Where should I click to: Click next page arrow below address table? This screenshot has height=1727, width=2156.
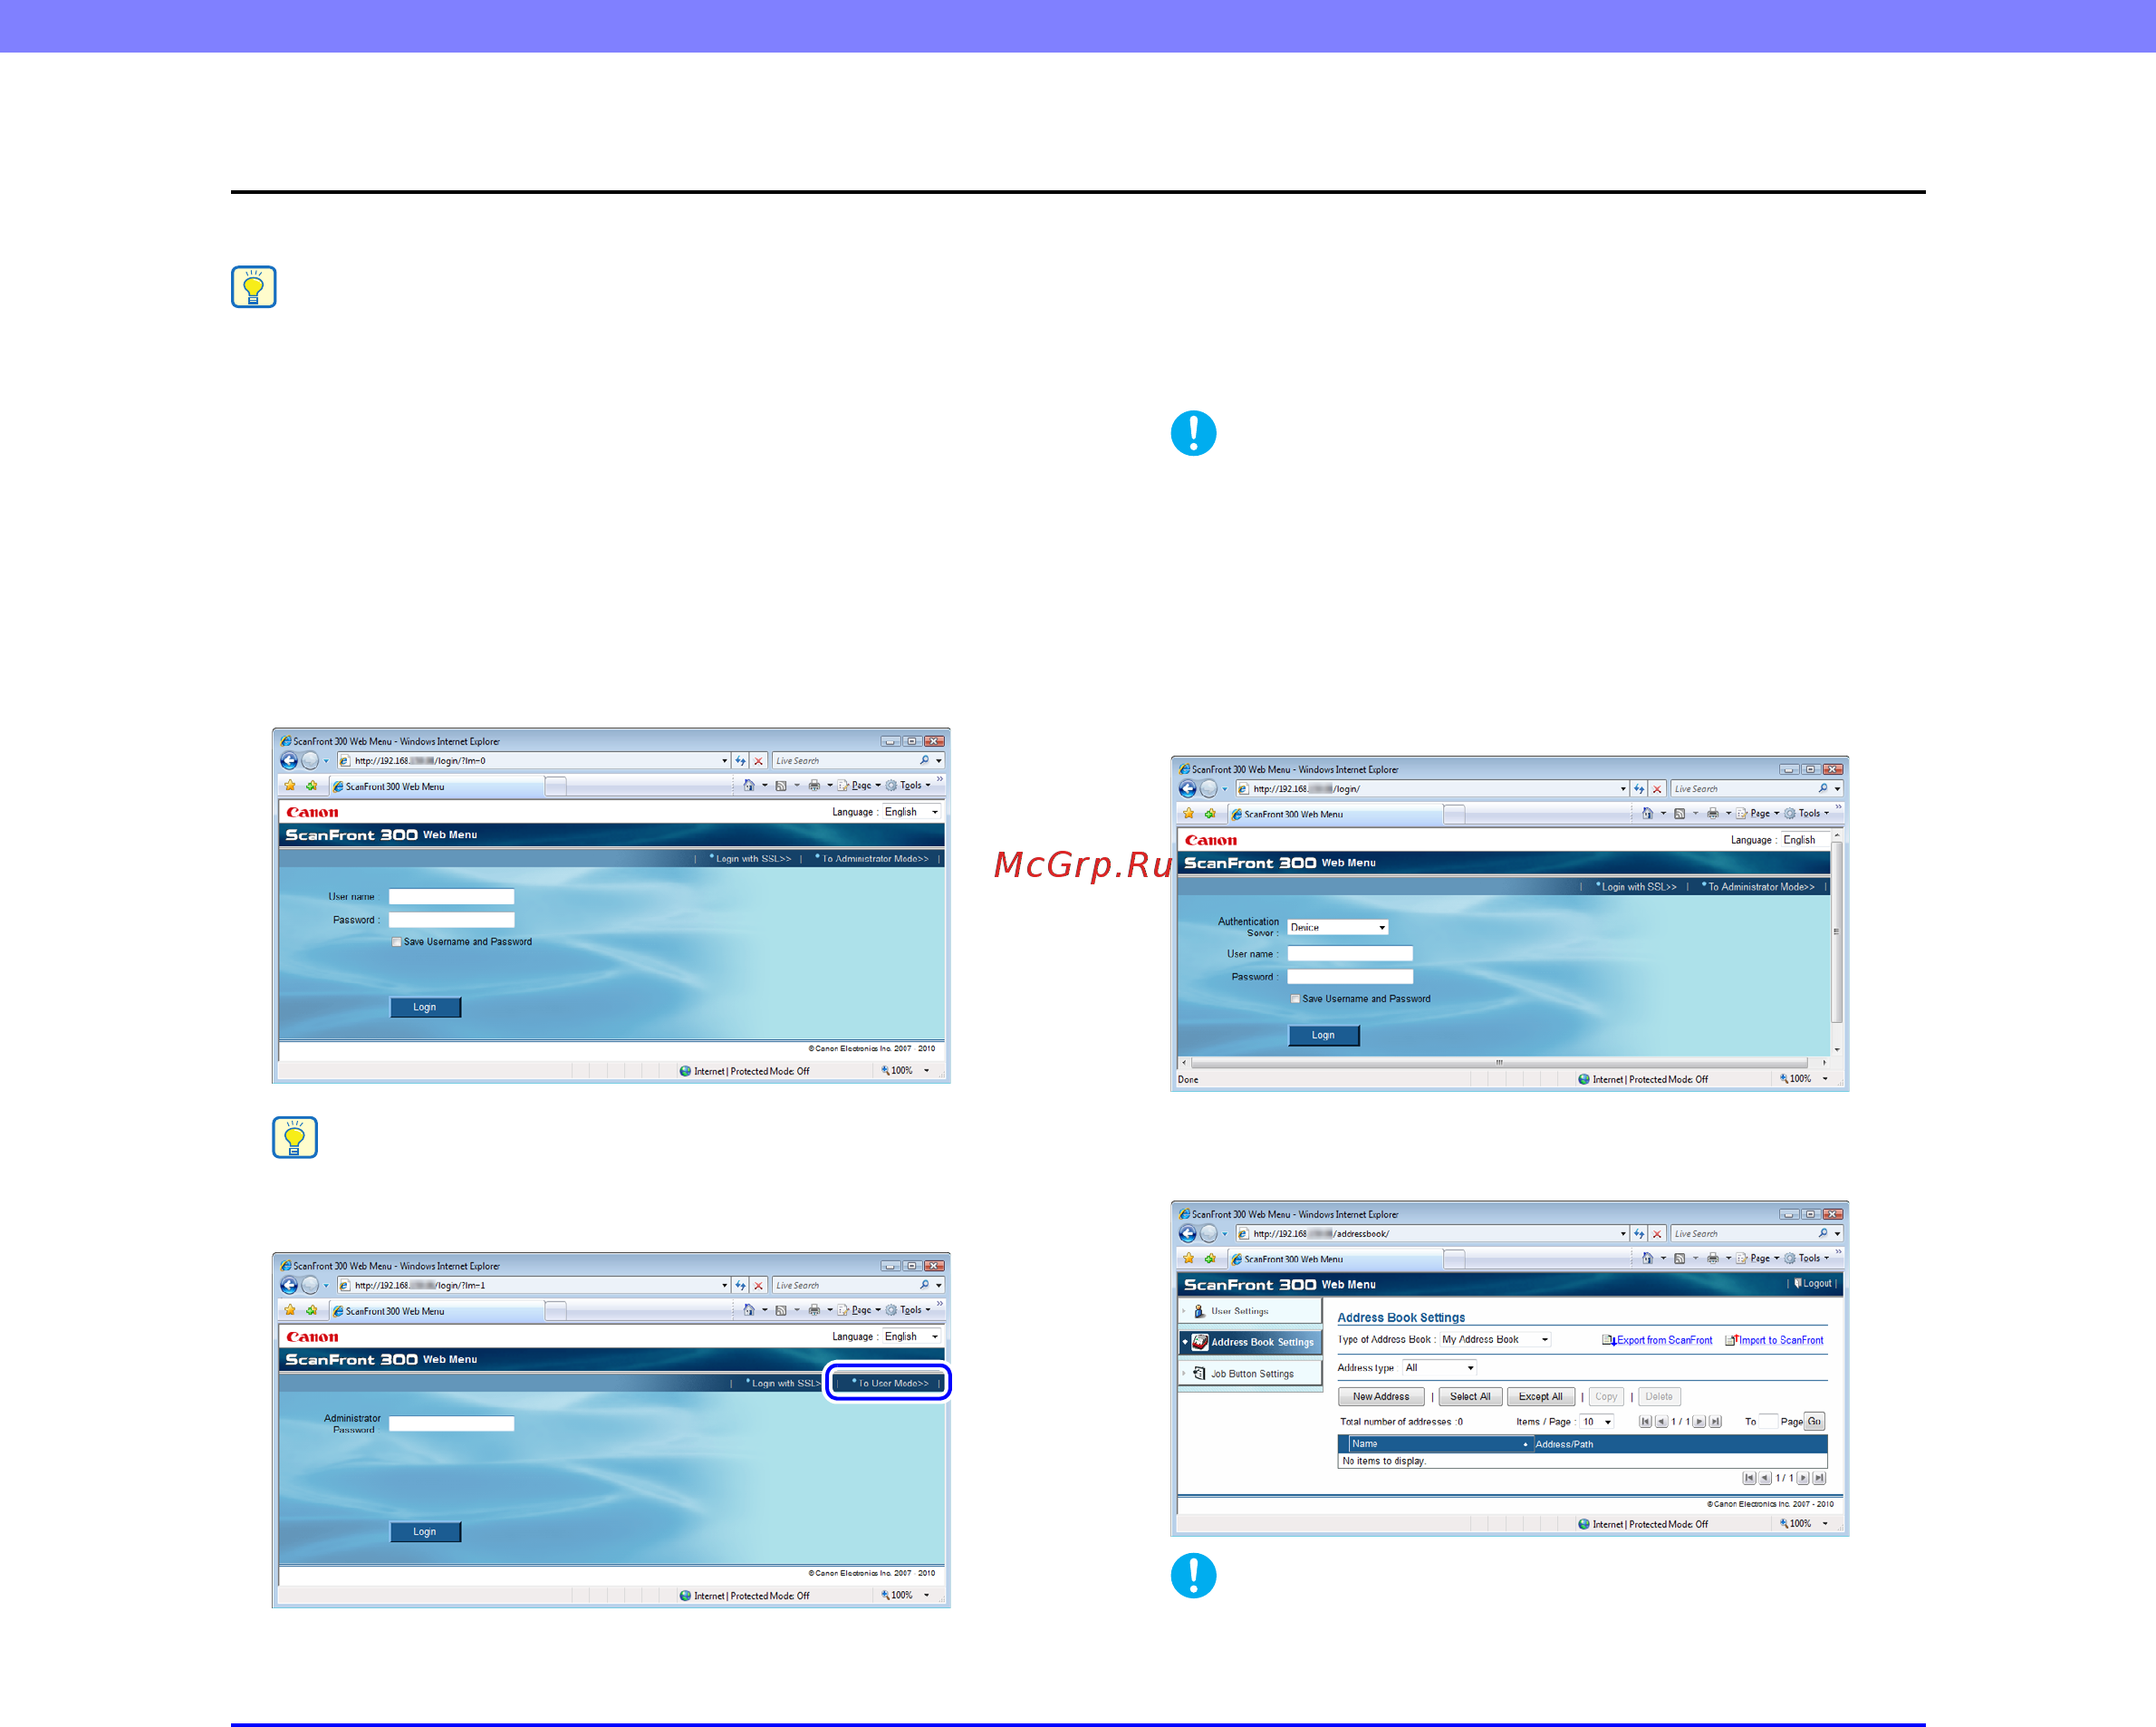[x=1803, y=1478]
